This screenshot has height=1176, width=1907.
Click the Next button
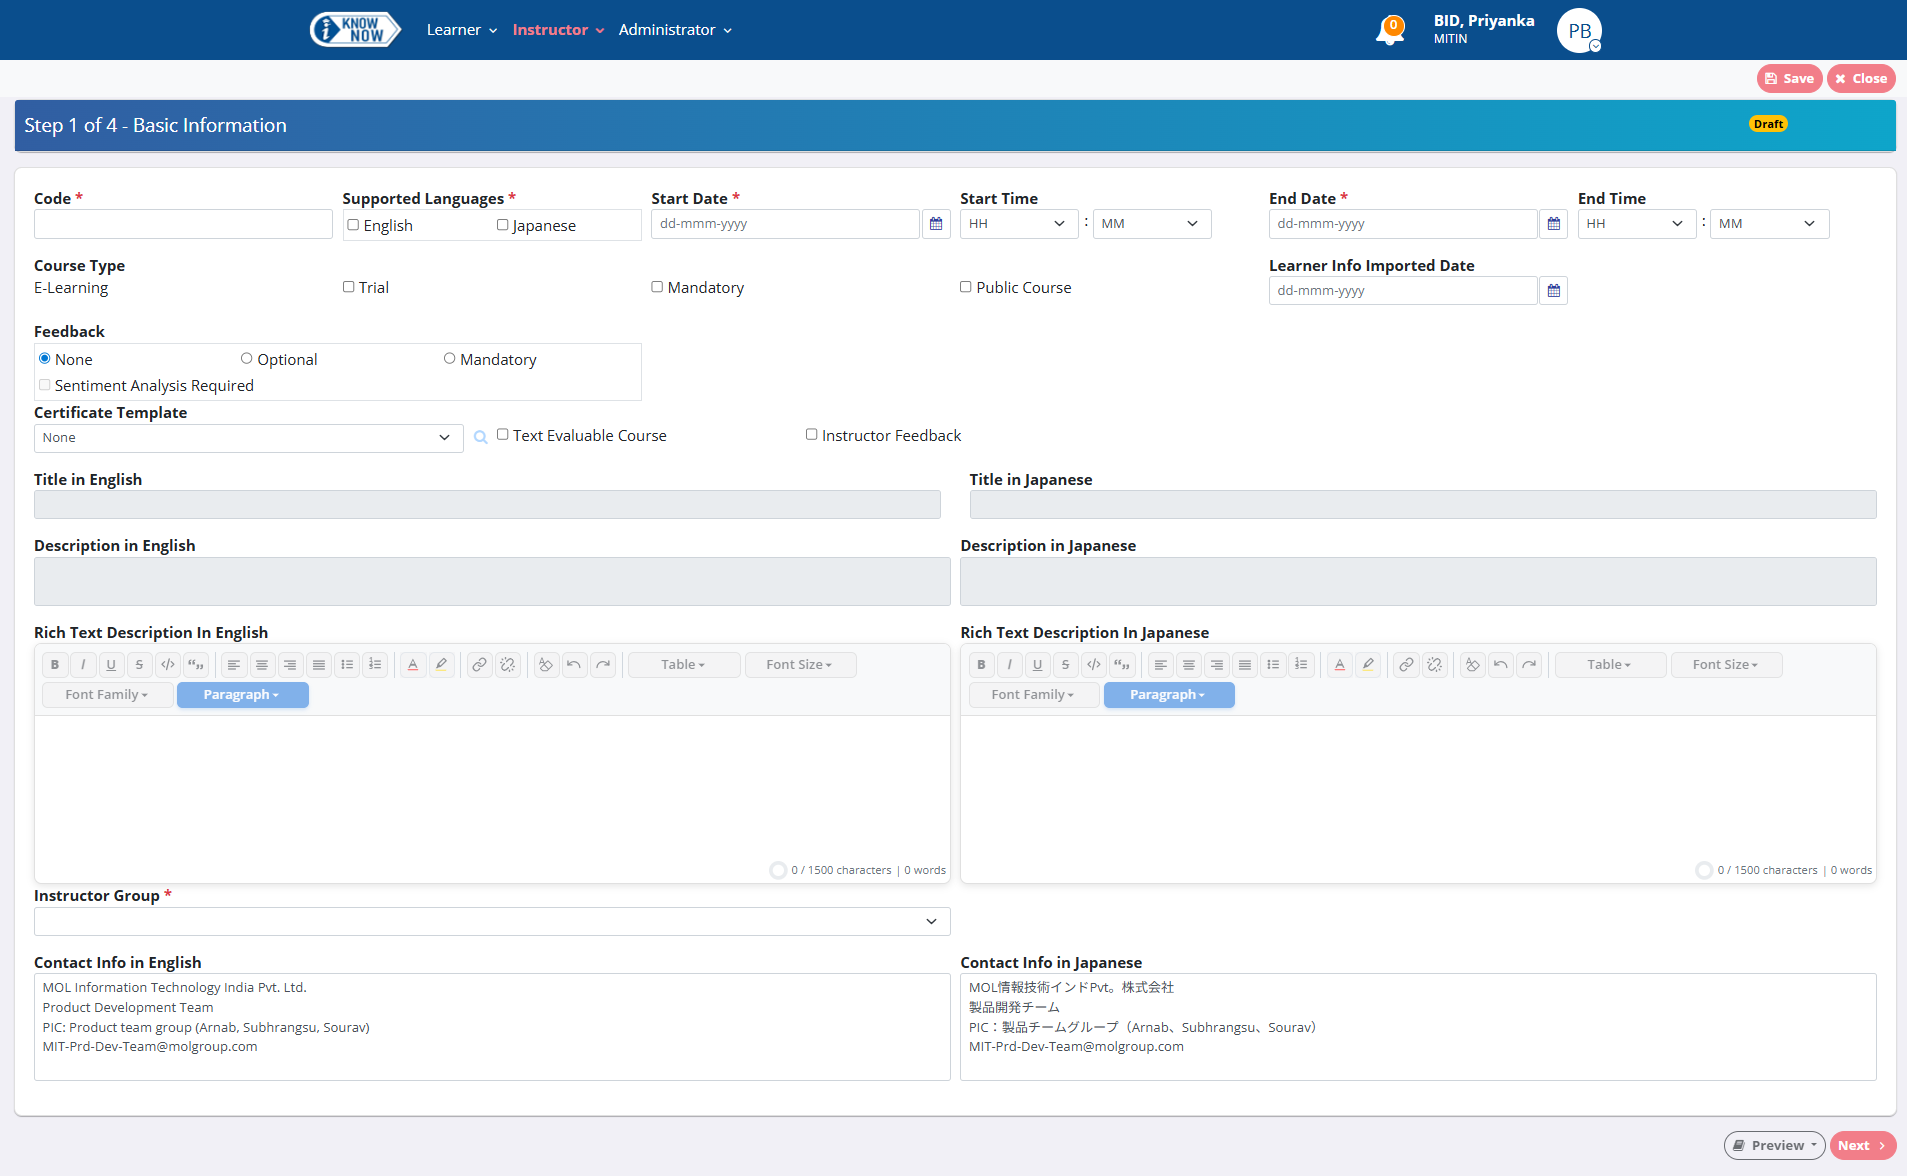coord(1861,1145)
